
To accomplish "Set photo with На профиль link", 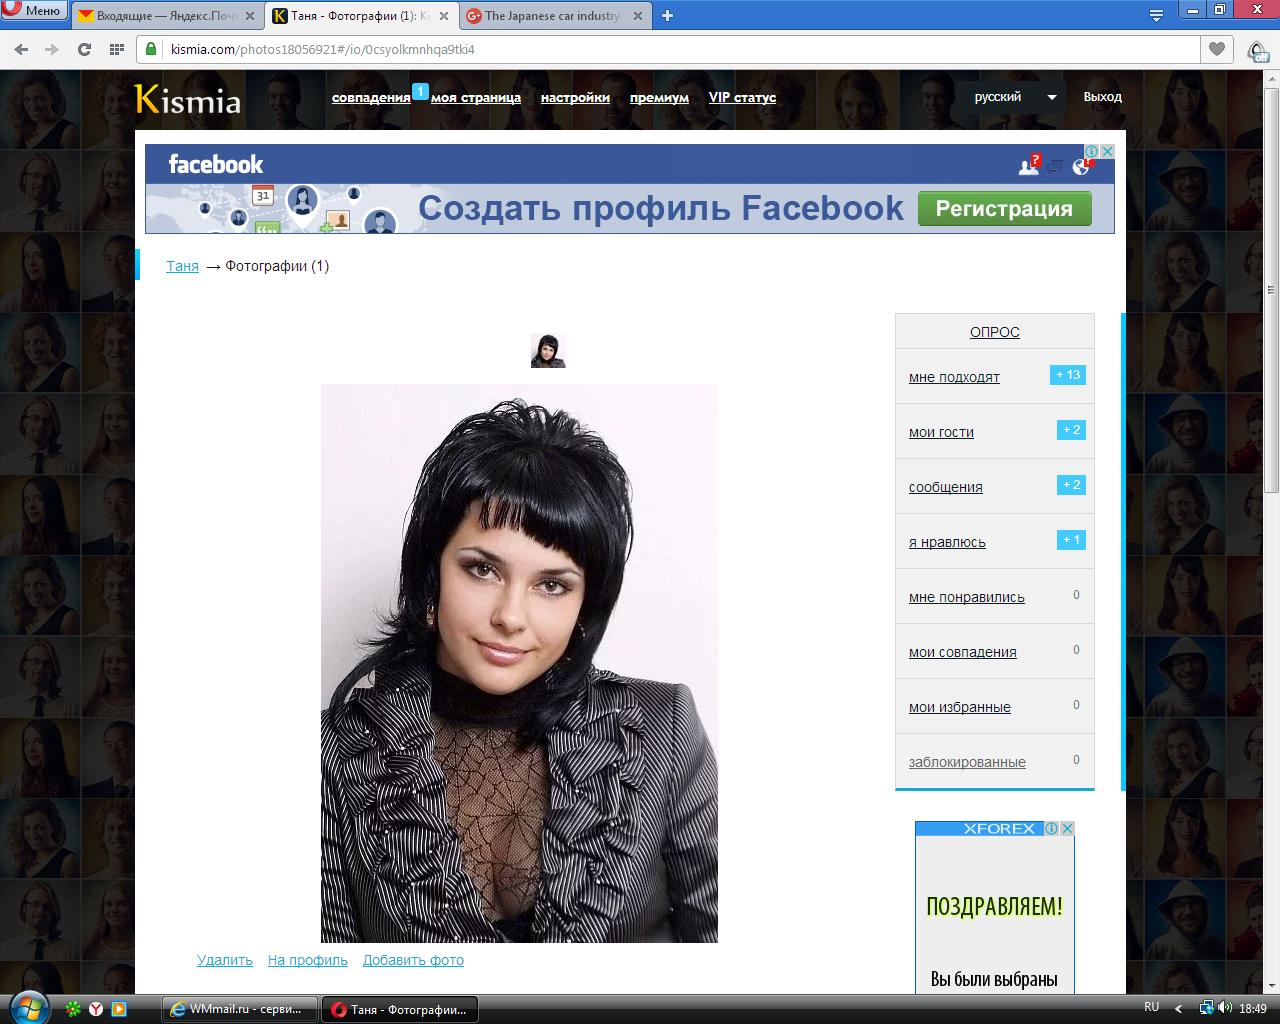I will pyautogui.click(x=308, y=960).
